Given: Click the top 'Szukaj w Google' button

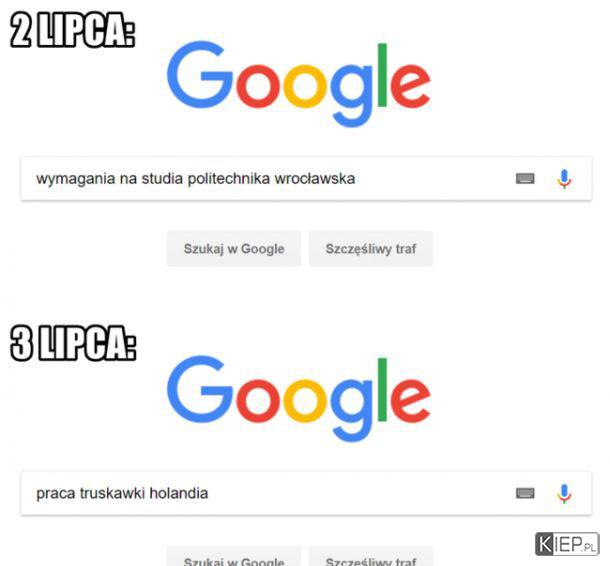Looking at the screenshot, I should click(x=234, y=249).
